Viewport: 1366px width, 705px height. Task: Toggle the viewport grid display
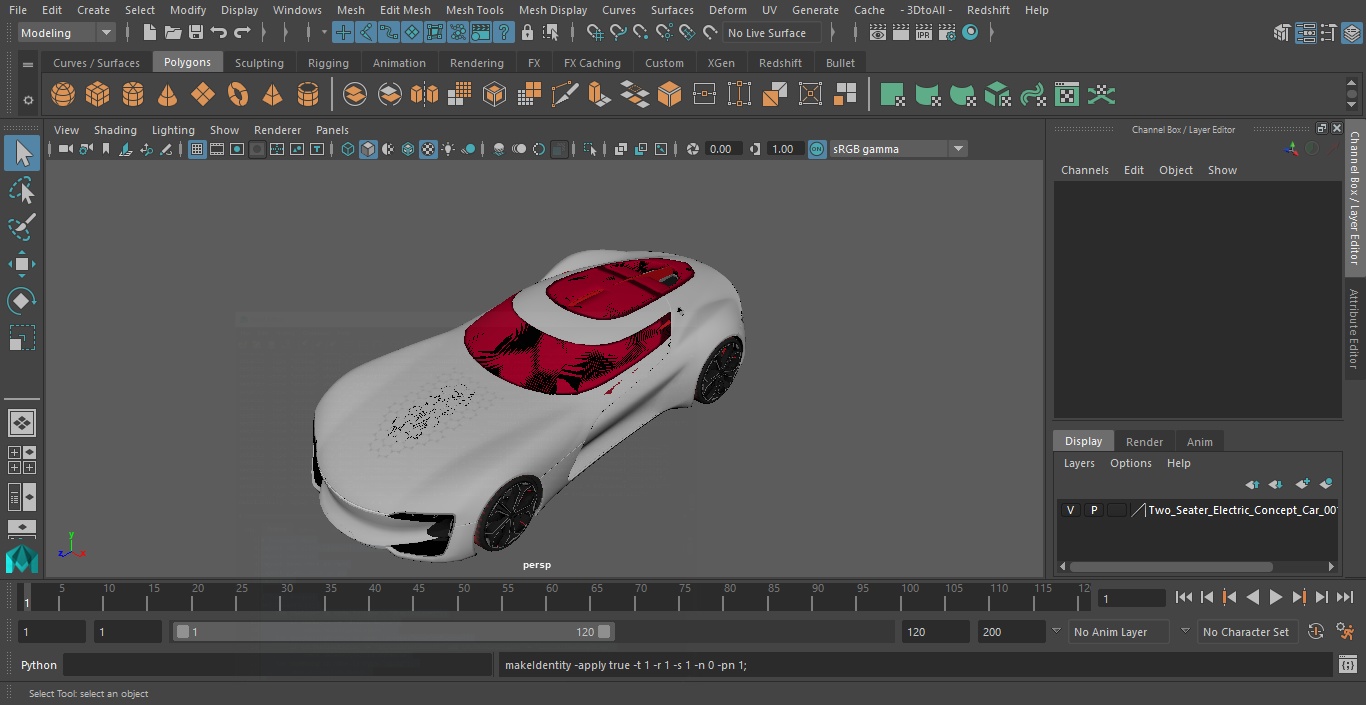pyautogui.click(x=197, y=149)
